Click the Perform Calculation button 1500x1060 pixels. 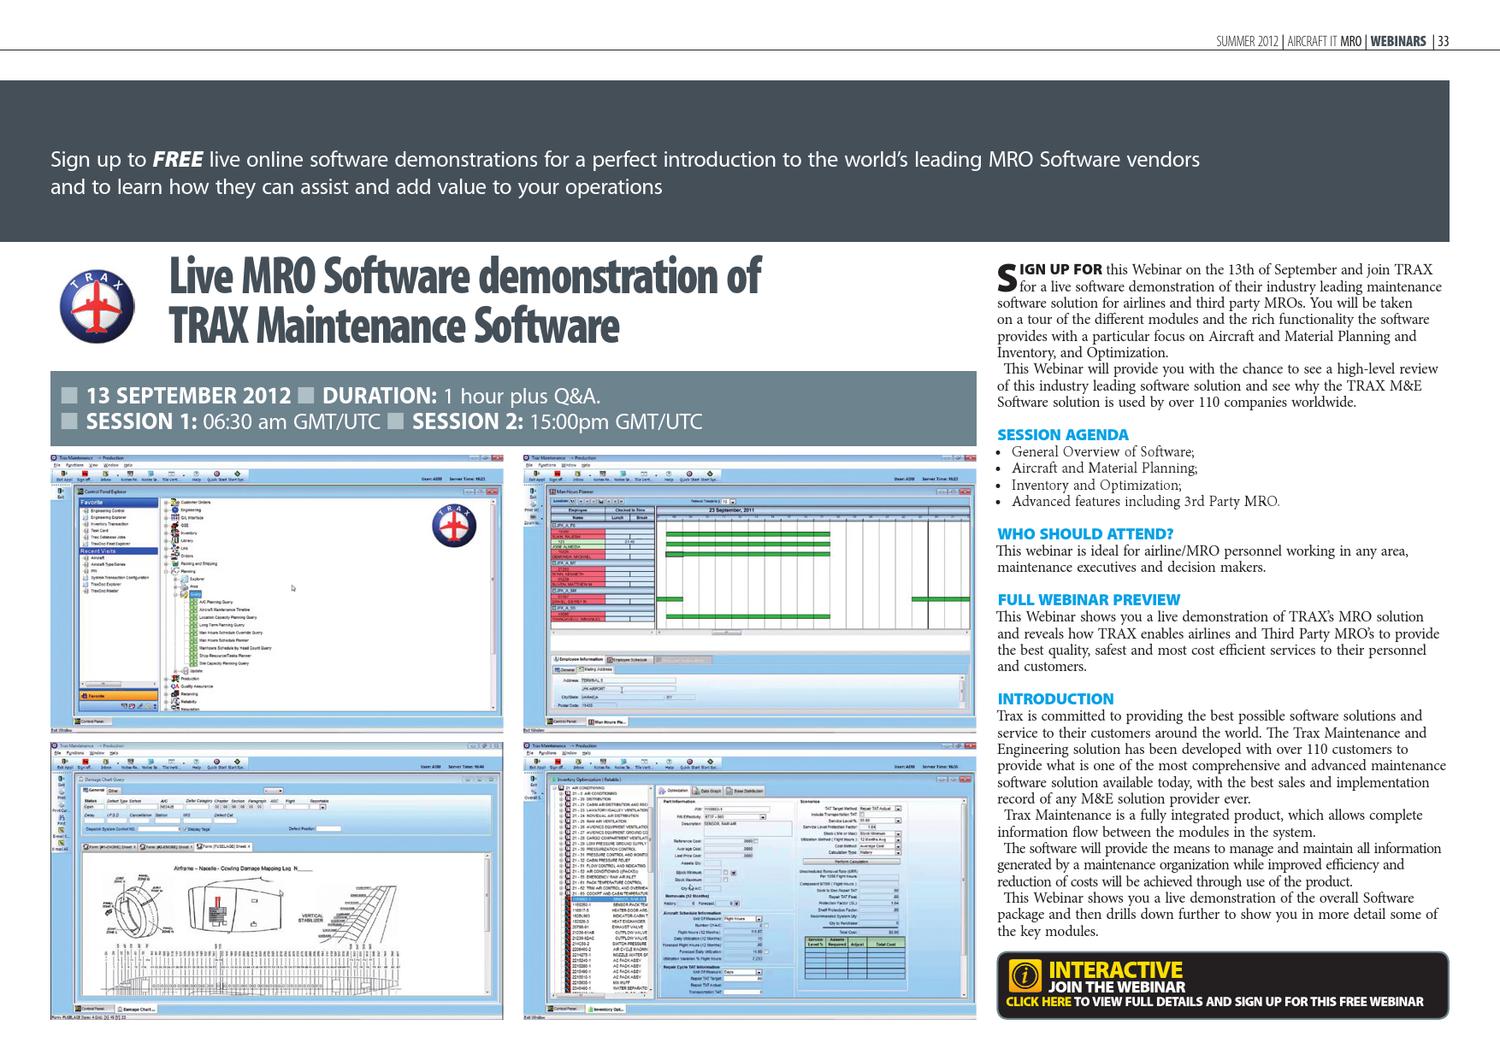click(x=850, y=861)
